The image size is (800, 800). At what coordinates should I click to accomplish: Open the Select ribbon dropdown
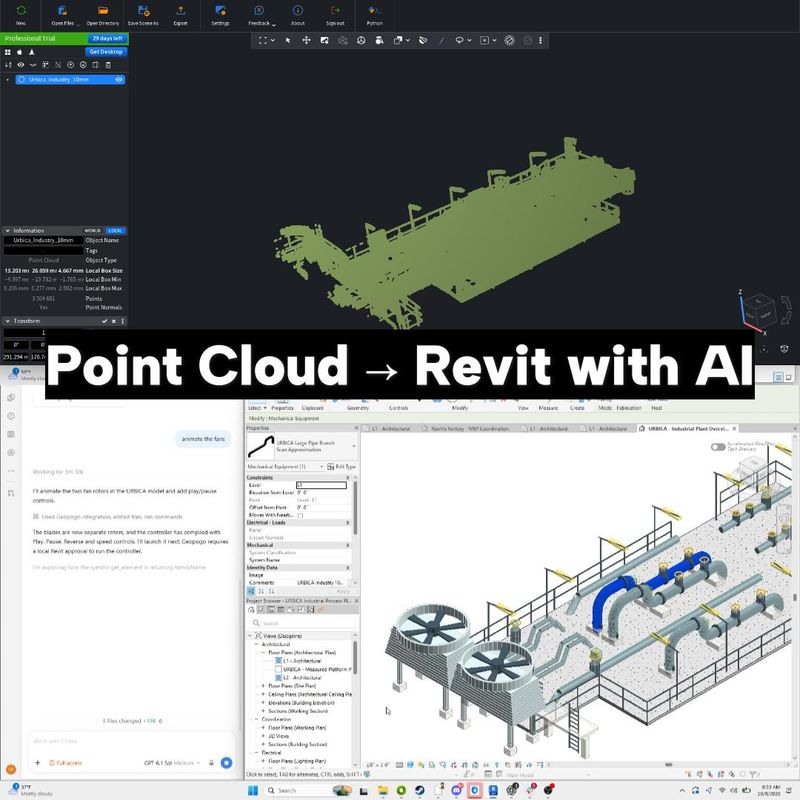click(257, 408)
